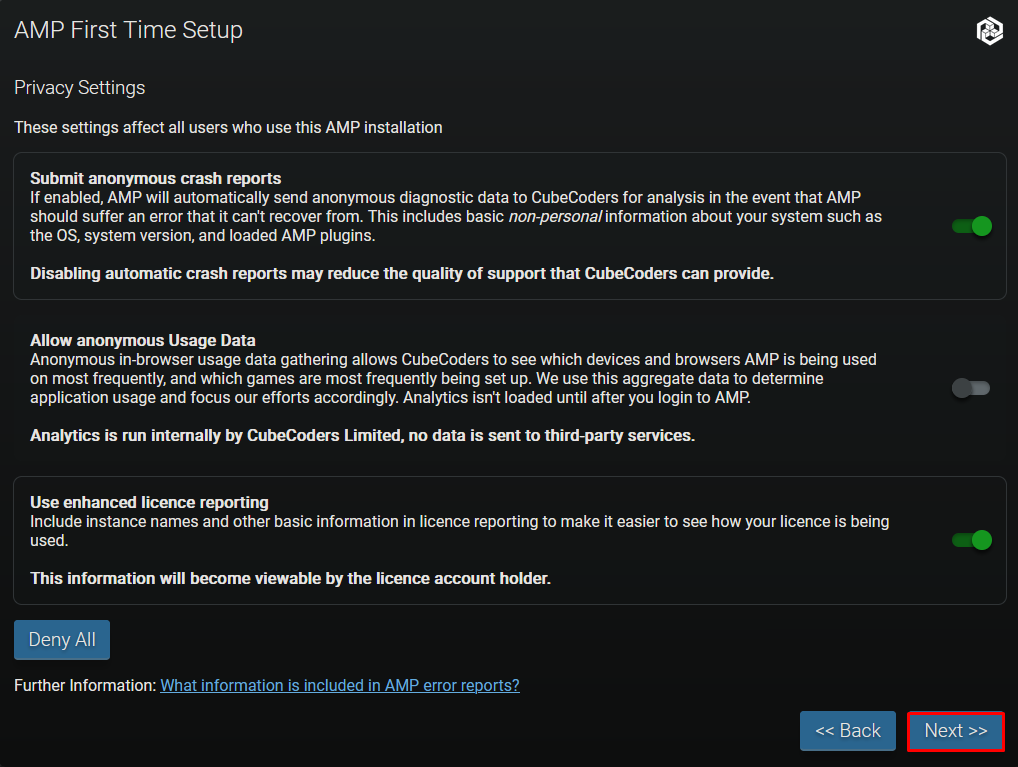This screenshot has width=1018, height=767.
Task: Click the Allow anonymous Usage Data heading
Action: pos(143,341)
